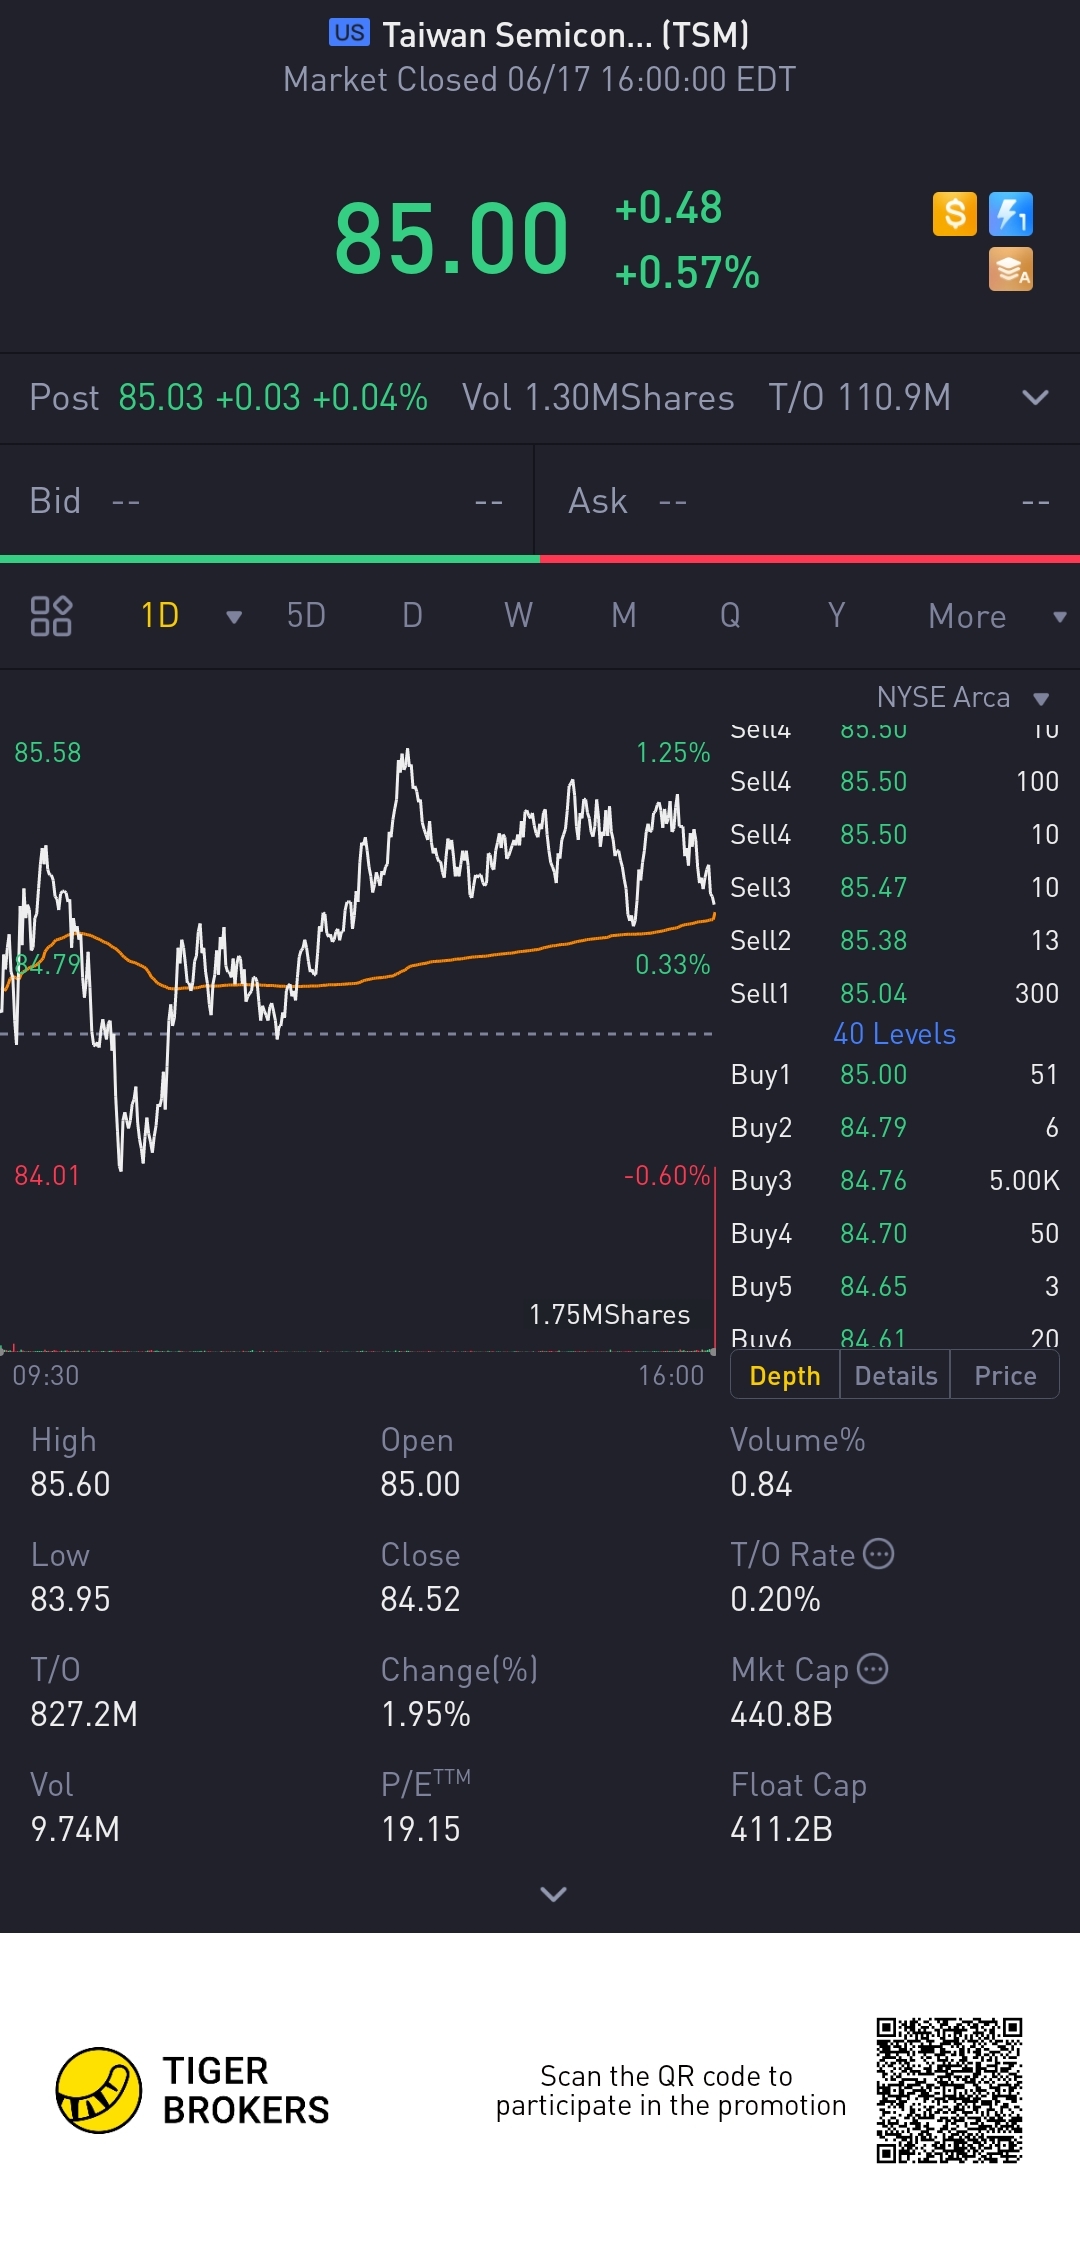Screen dimensions: 1080x2249
Task: Expand more stock statistics chevron
Action: [x=553, y=1893]
